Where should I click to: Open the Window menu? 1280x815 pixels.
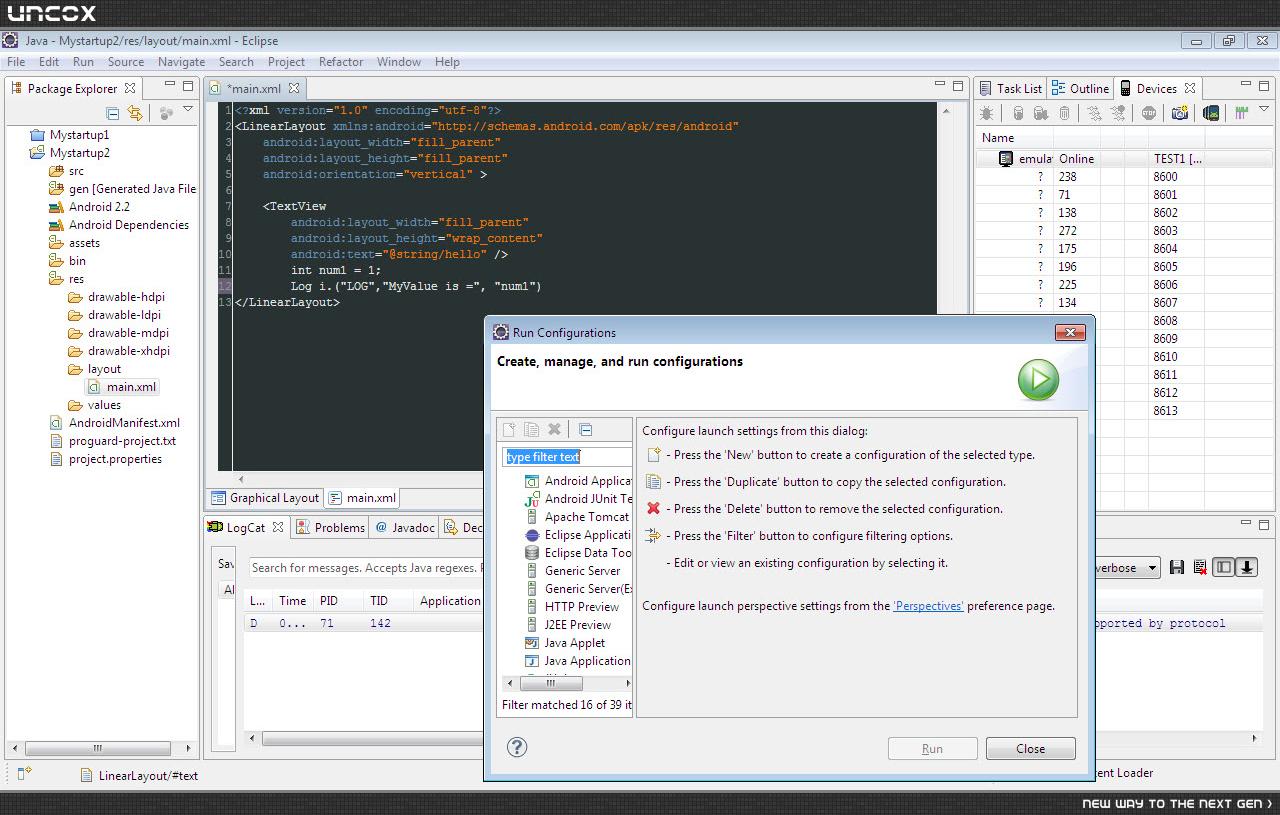click(x=399, y=61)
